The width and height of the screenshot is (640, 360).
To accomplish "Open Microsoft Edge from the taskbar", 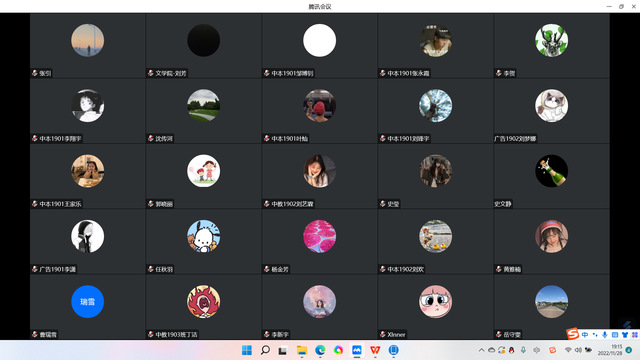I will click(320, 350).
